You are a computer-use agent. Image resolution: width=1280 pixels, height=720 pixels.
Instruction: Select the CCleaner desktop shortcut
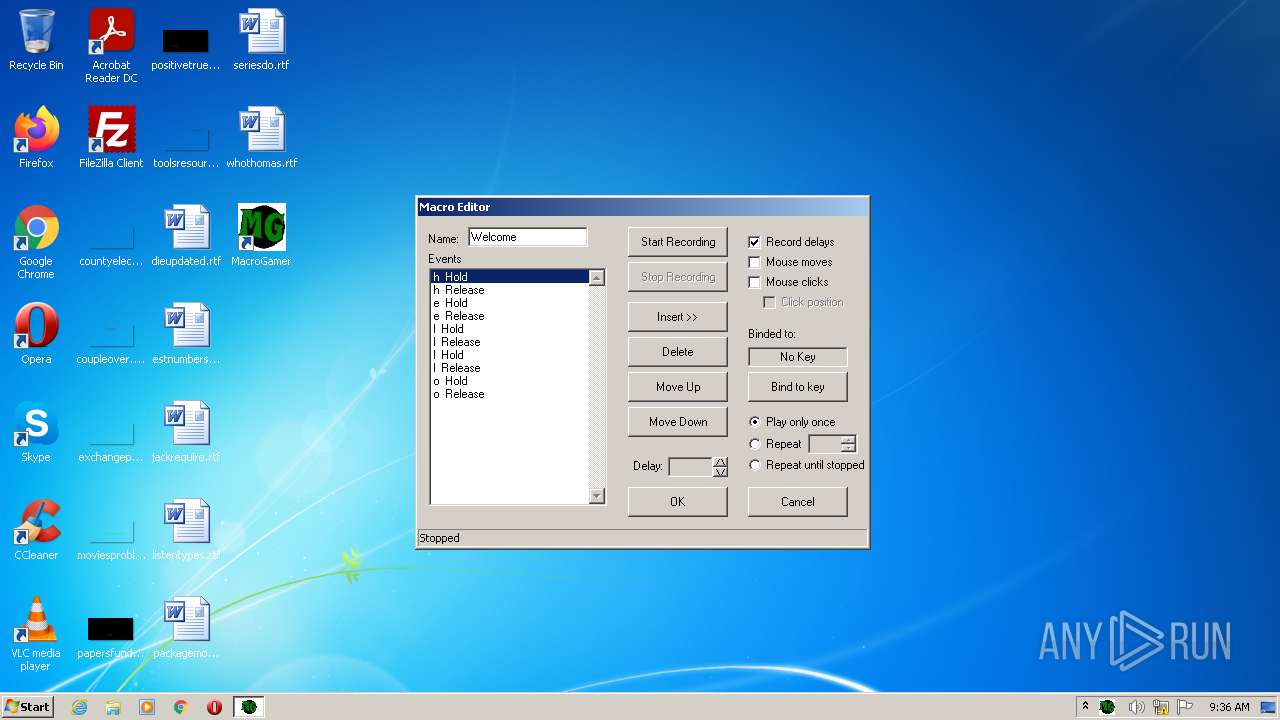36,530
